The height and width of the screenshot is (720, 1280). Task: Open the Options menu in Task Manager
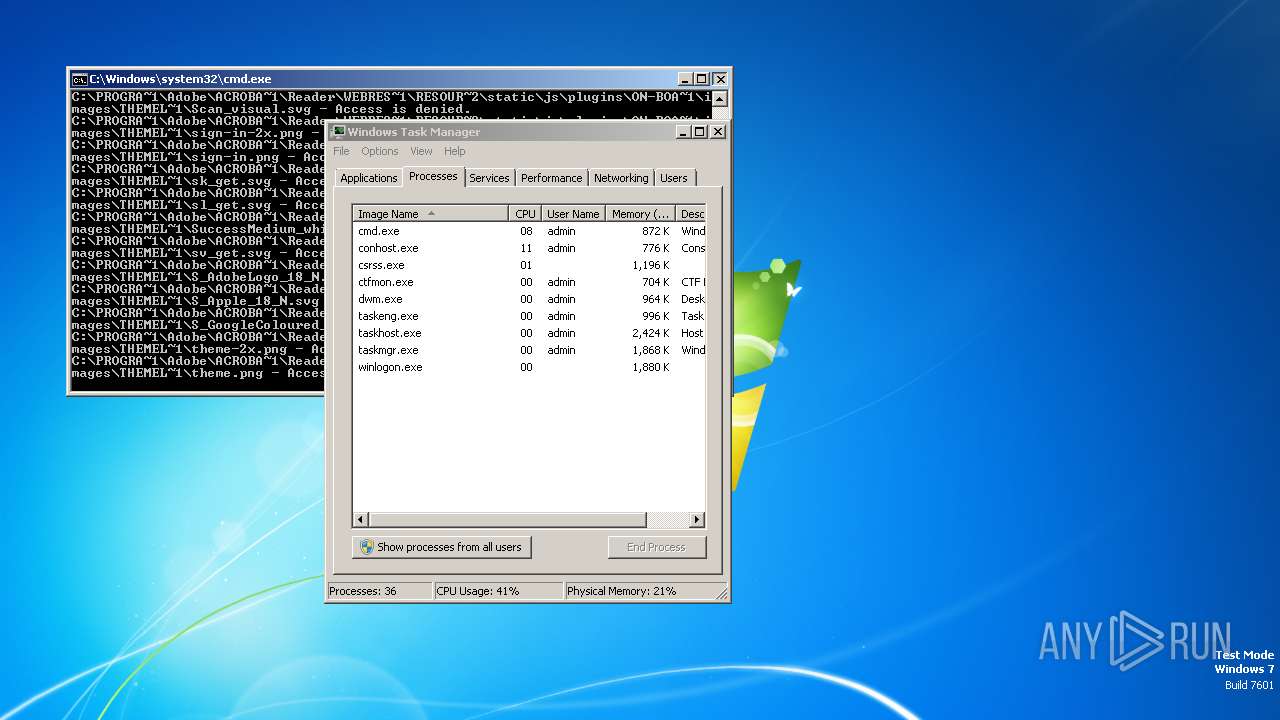click(379, 151)
